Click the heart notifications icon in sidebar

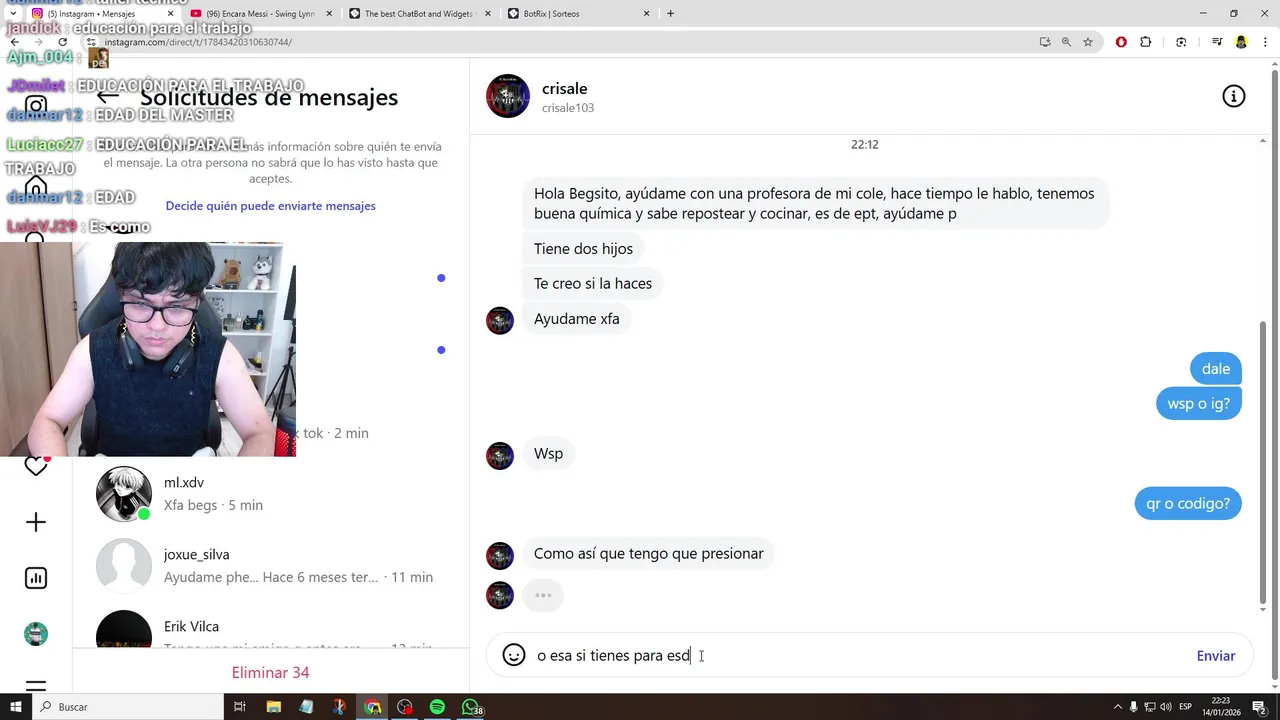(36, 466)
